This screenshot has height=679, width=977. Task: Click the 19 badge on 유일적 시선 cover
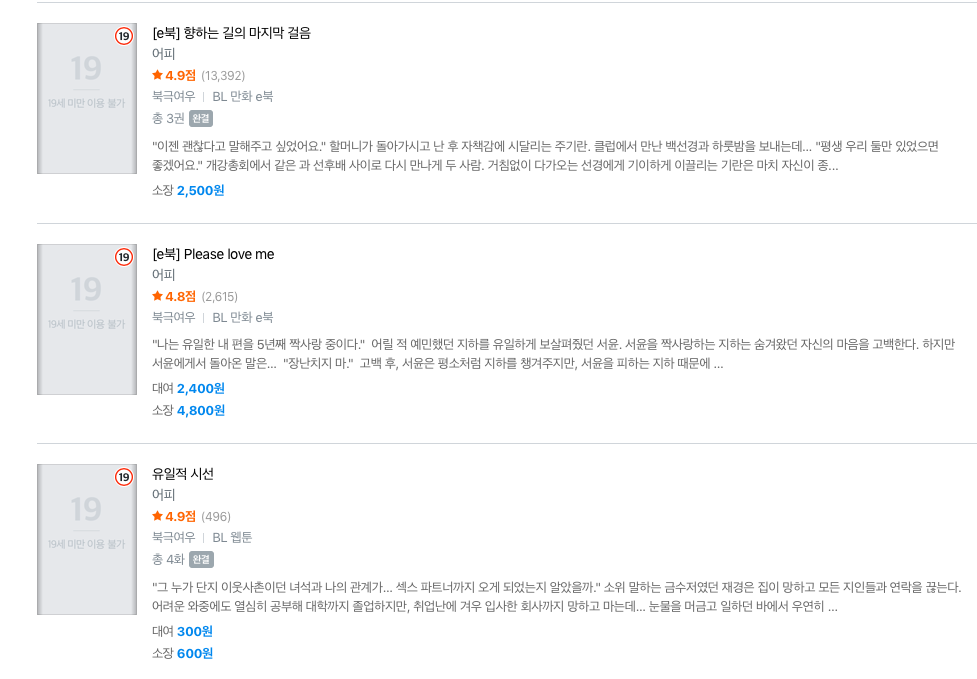124,477
